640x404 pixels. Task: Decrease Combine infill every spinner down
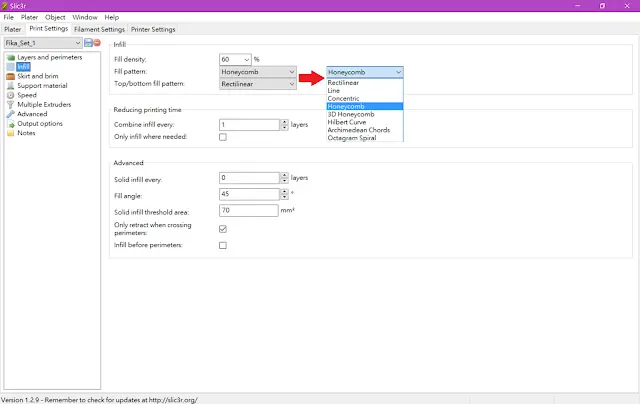(x=284, y=128)
